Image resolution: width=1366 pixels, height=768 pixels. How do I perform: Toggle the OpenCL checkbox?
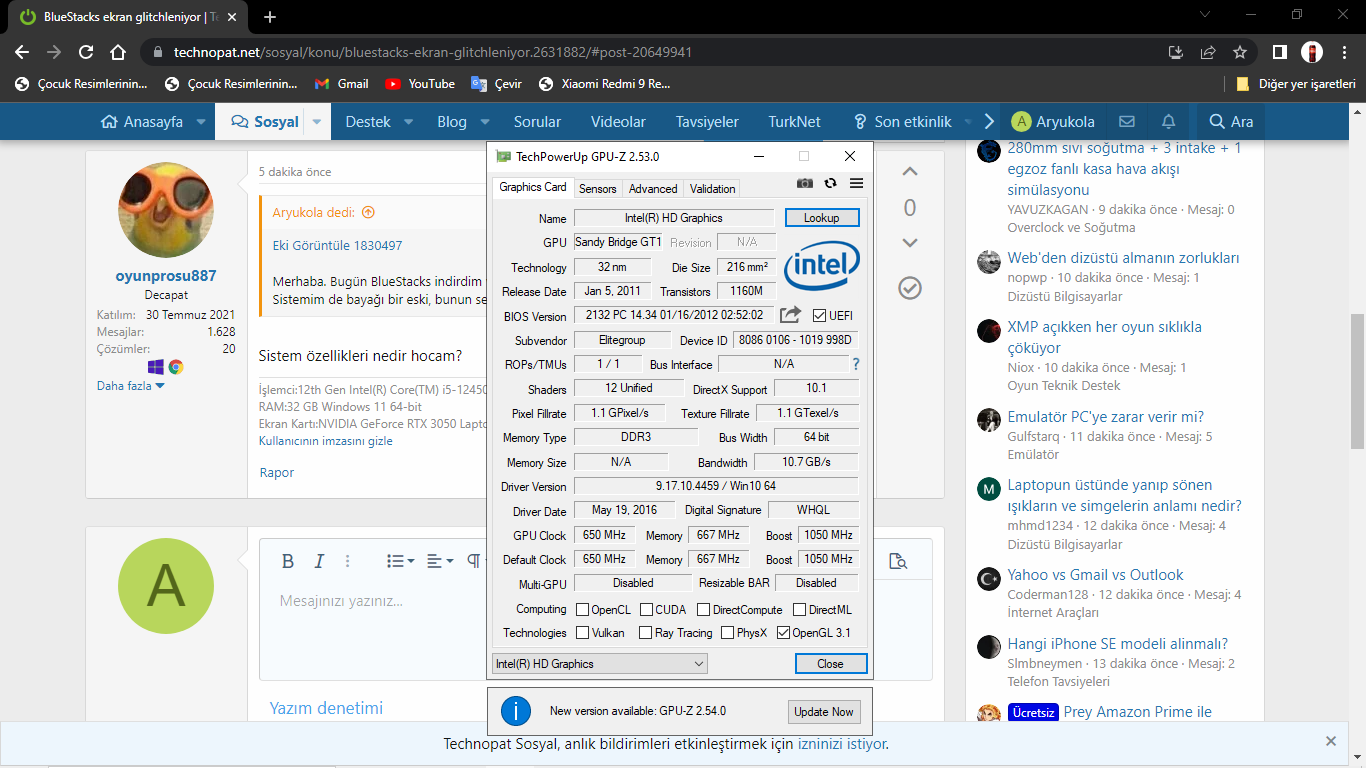[x=583, y=610]
